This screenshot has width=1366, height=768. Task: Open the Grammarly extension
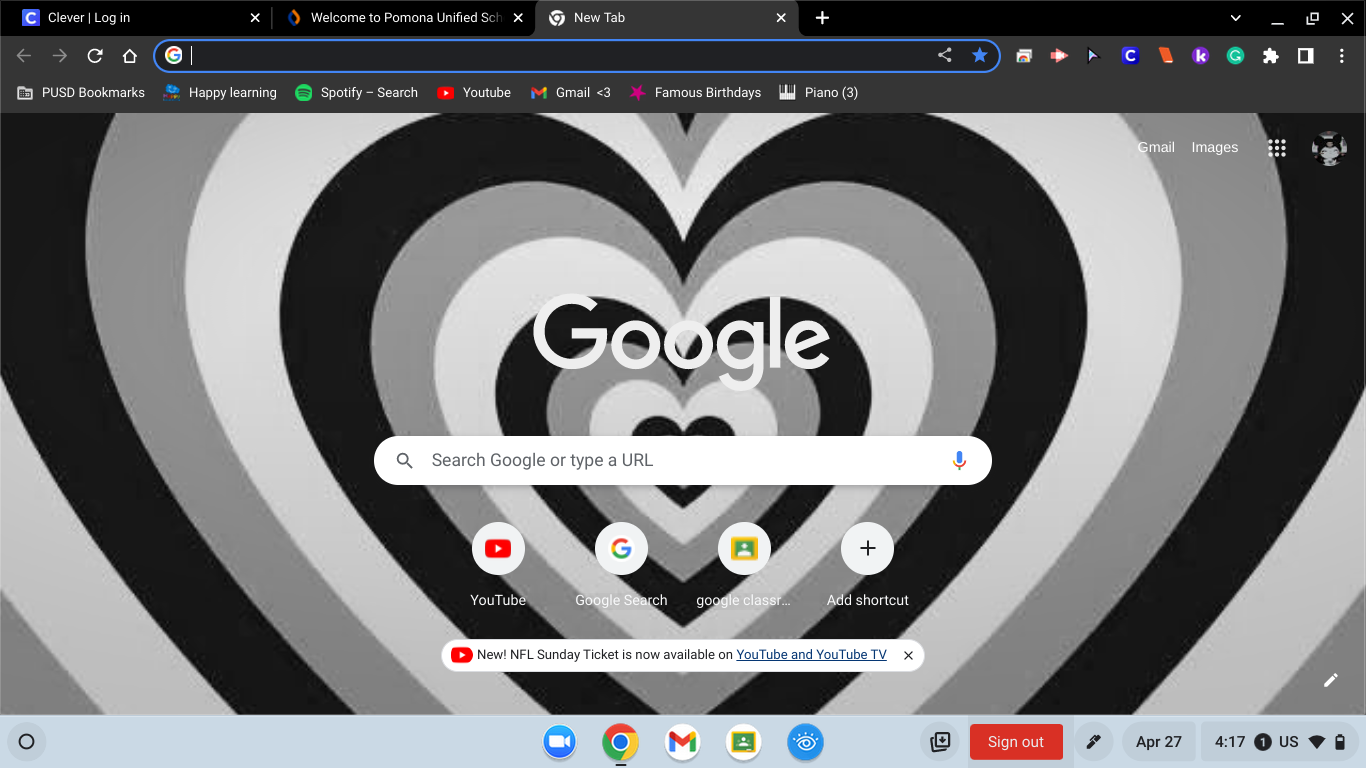pyautogui.click(x=1235, y=56)
